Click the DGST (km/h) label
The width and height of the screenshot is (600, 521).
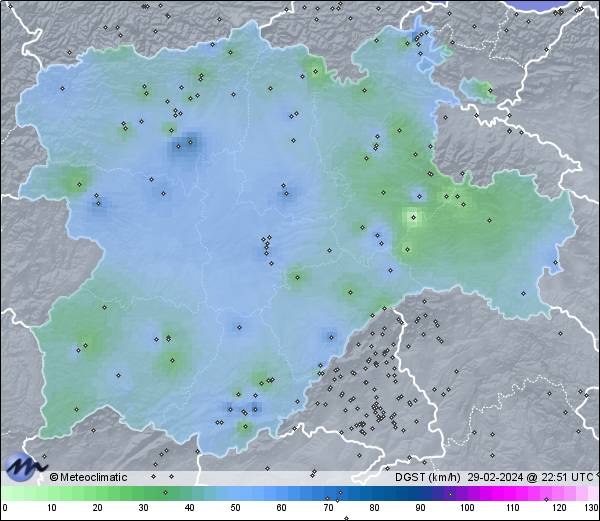427,477
